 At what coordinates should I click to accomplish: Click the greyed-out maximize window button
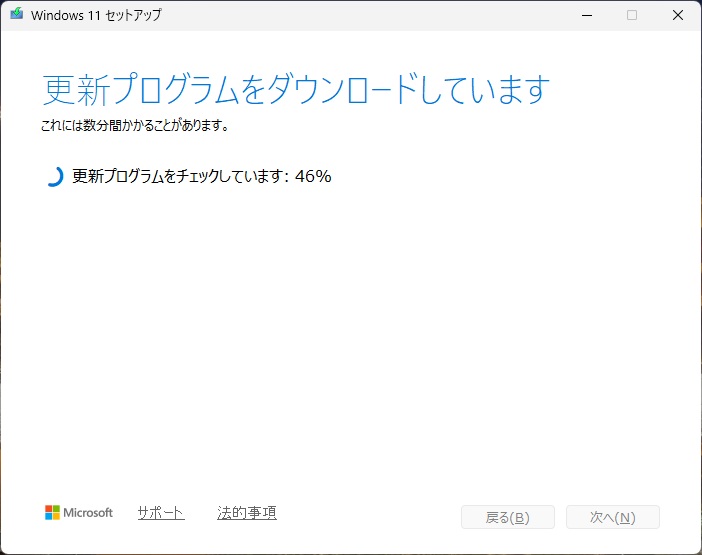(631, 15)
